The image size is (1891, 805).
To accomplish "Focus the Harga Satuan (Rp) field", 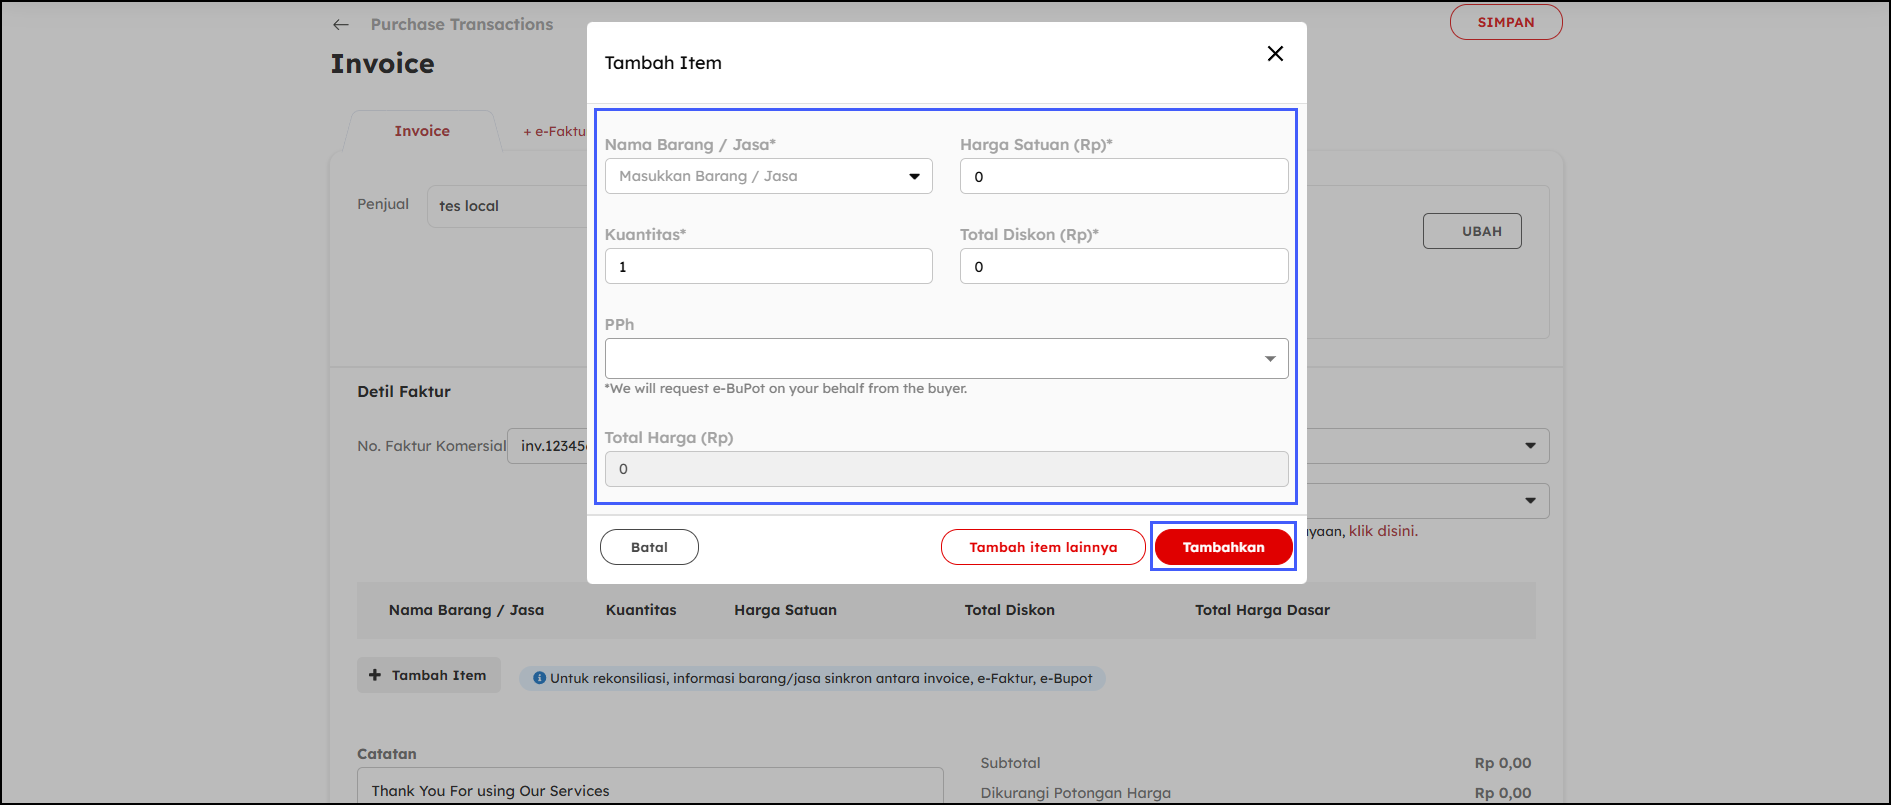I will (1123, 177).
